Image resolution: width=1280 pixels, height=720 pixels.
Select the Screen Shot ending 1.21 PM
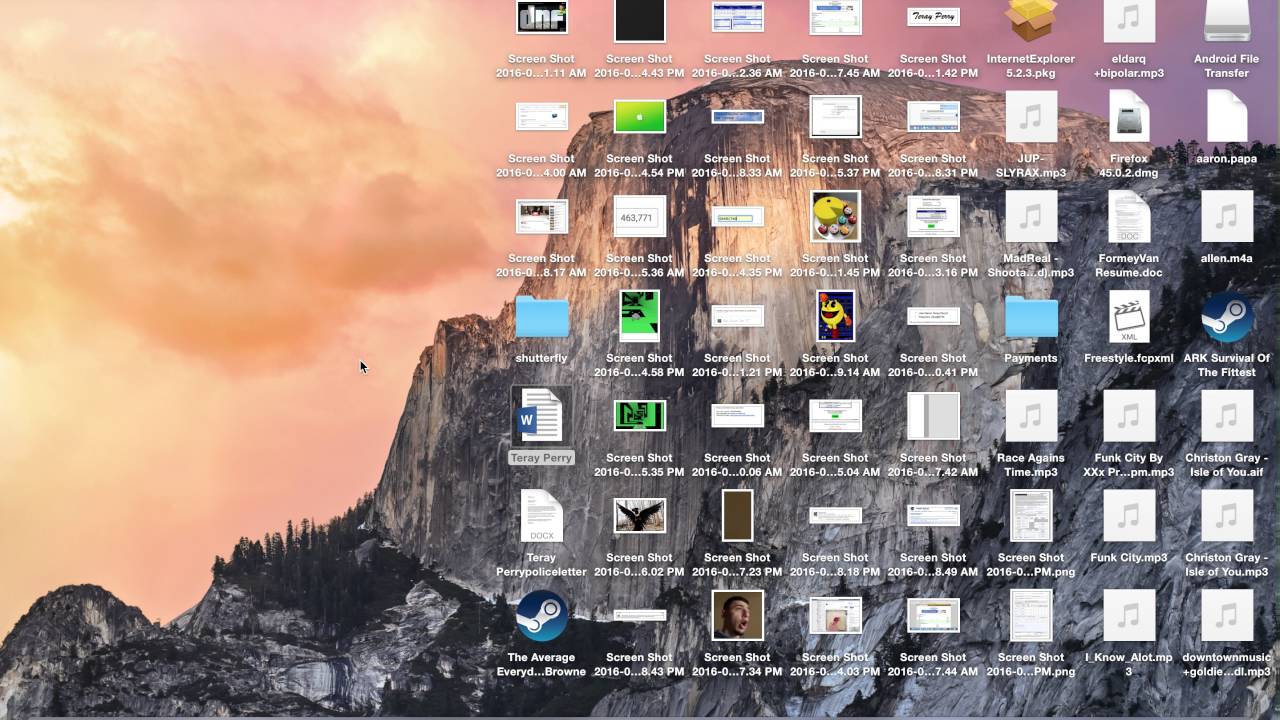pos(737,316)
